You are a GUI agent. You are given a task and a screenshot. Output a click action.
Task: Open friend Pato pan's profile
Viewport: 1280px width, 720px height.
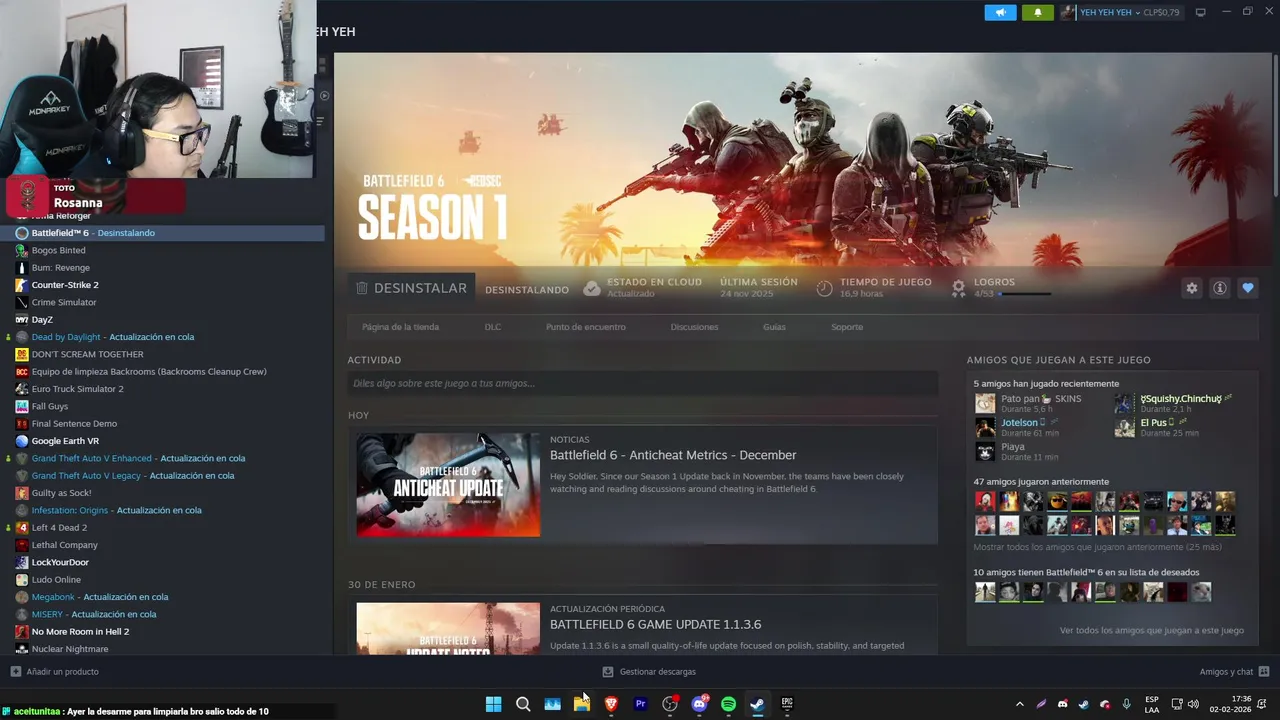tap(1041, 399)
